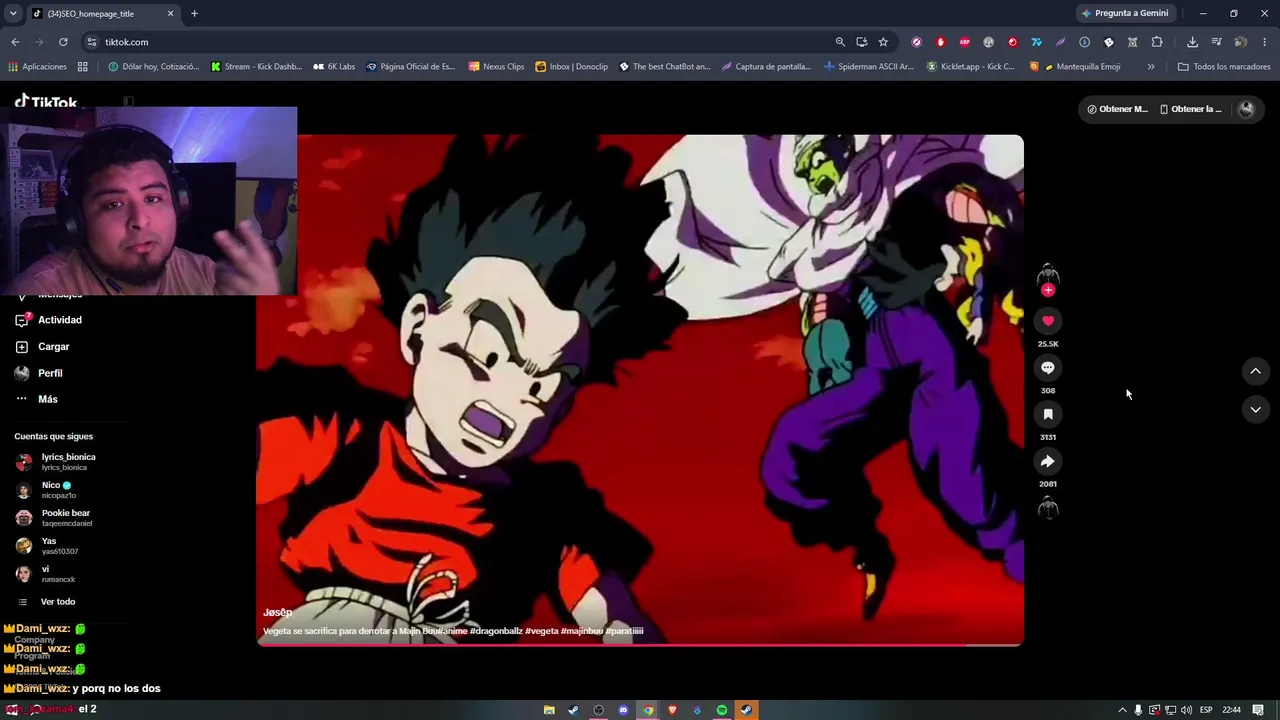Open the Actividad inbox in sidebar
The height and width of the screenshot is (720, 1280).
click(49, 320)
